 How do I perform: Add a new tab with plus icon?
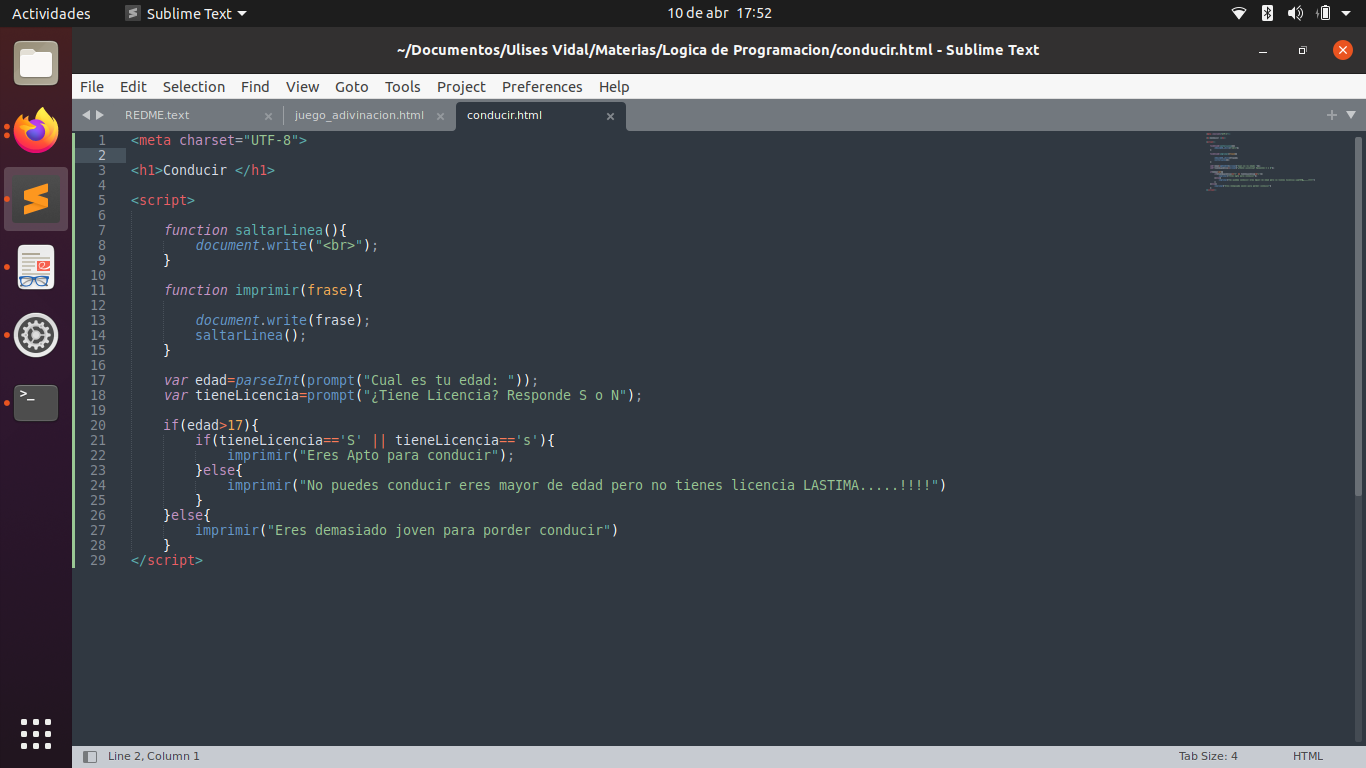pos(1332,115)
